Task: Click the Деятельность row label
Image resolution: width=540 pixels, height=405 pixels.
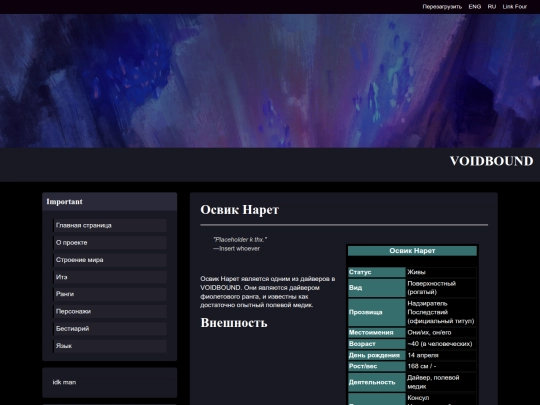Action: coord(377,382)
